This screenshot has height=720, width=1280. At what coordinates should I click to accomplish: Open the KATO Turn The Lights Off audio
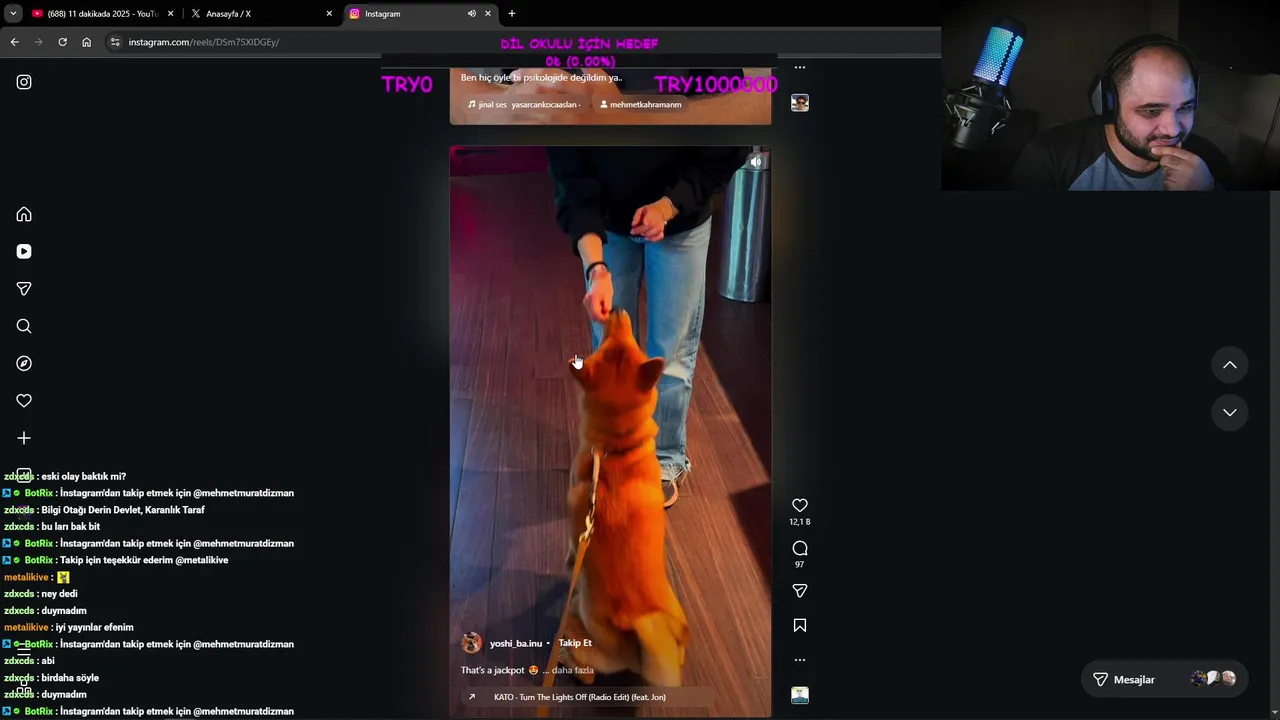click(580, 697)
